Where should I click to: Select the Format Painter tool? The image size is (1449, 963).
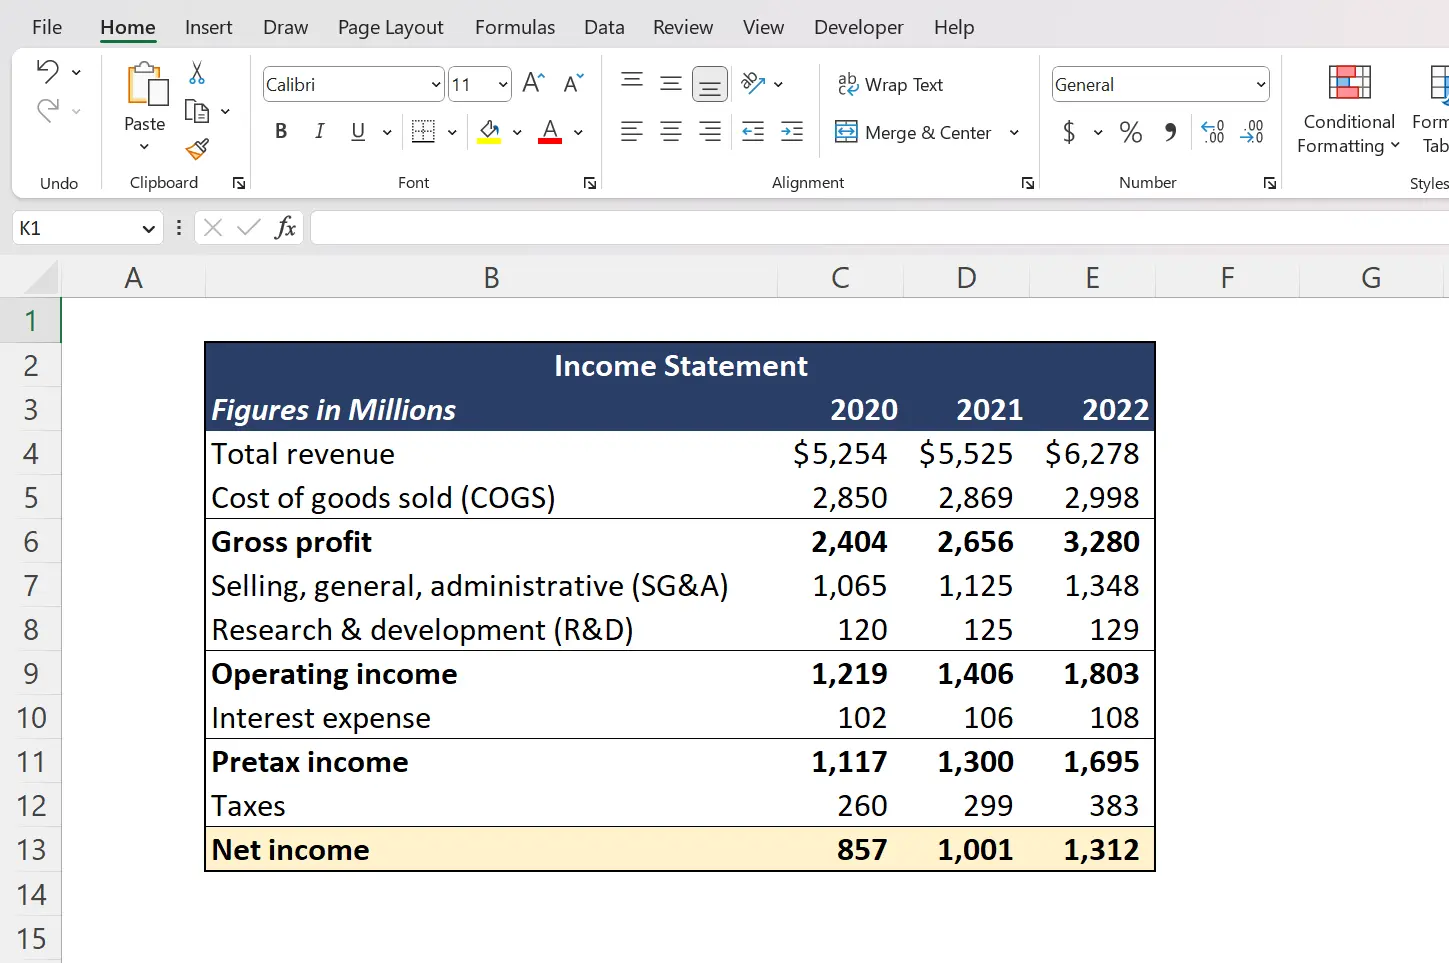[197, 150]
